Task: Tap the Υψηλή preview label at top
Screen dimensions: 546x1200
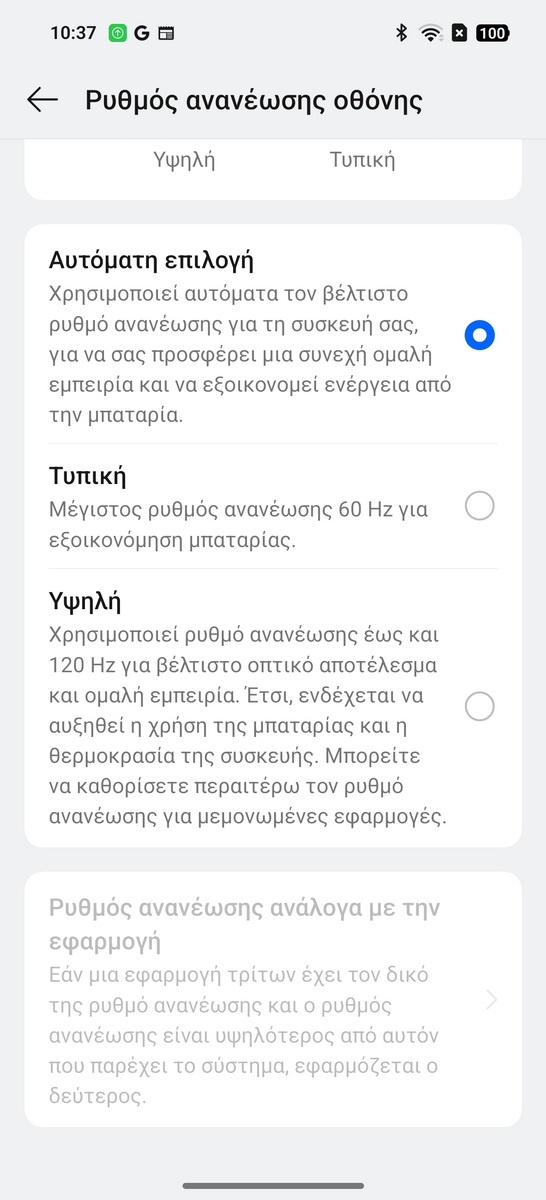Action: 185,160
